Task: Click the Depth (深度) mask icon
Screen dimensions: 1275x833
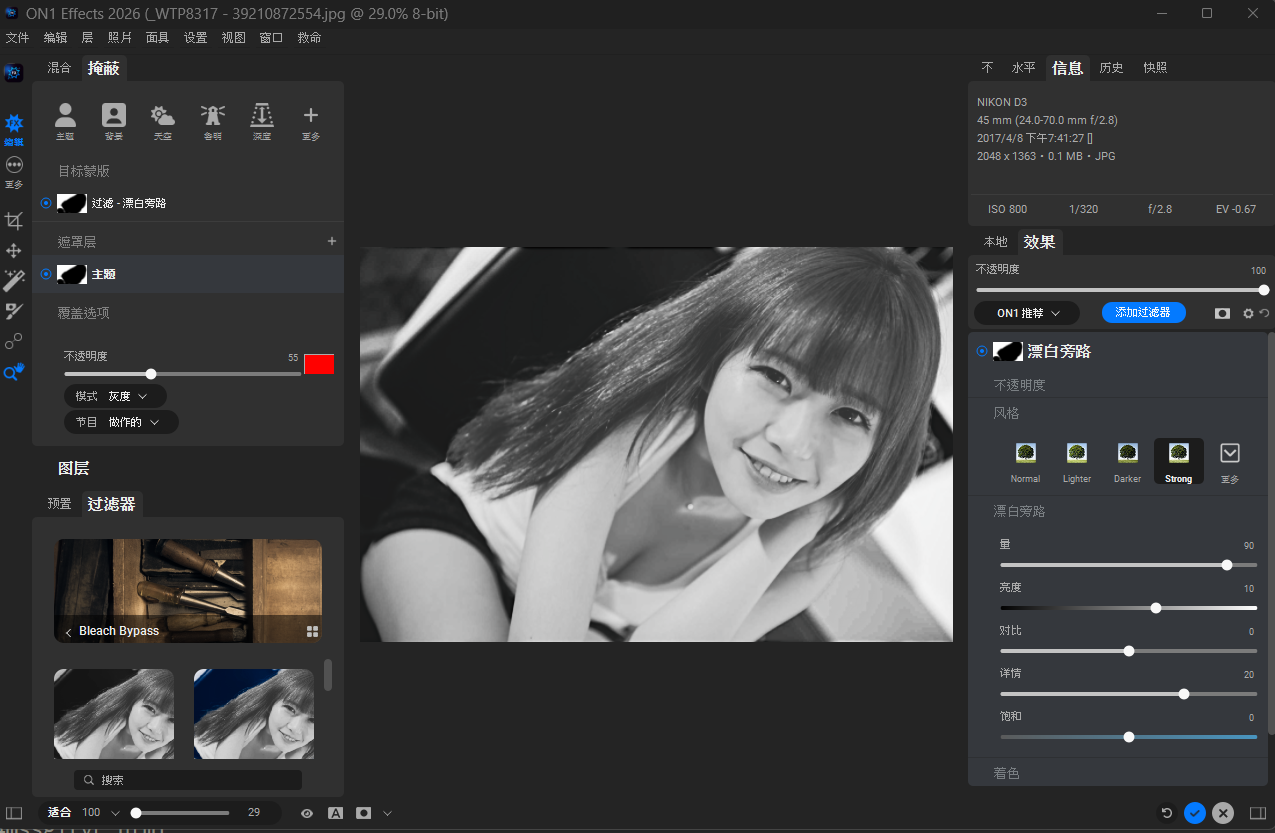Action: 262,116
